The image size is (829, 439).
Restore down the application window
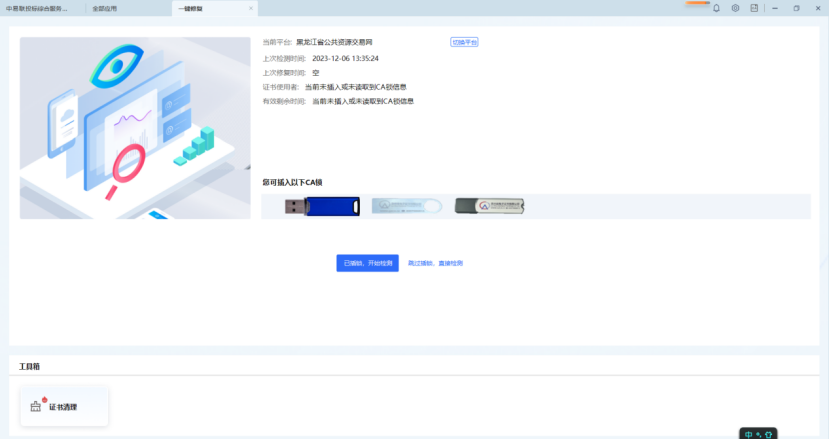[x=796, y=8]
